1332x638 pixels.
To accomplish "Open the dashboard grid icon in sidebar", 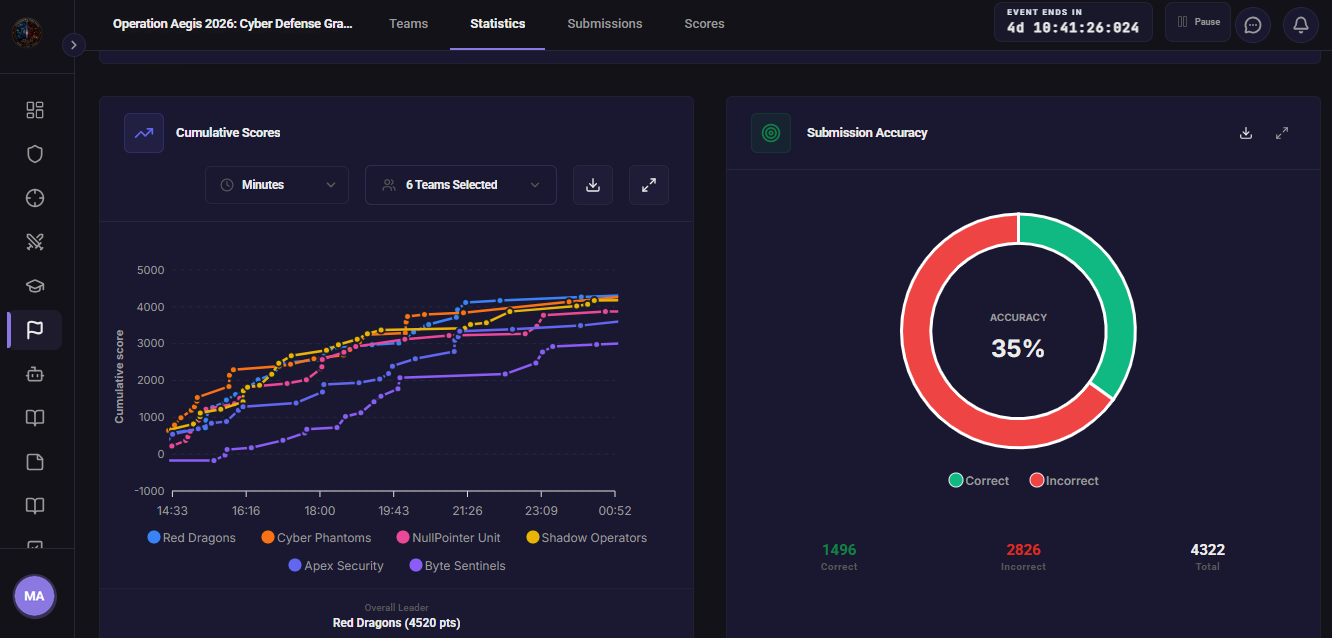I will 35,110.
